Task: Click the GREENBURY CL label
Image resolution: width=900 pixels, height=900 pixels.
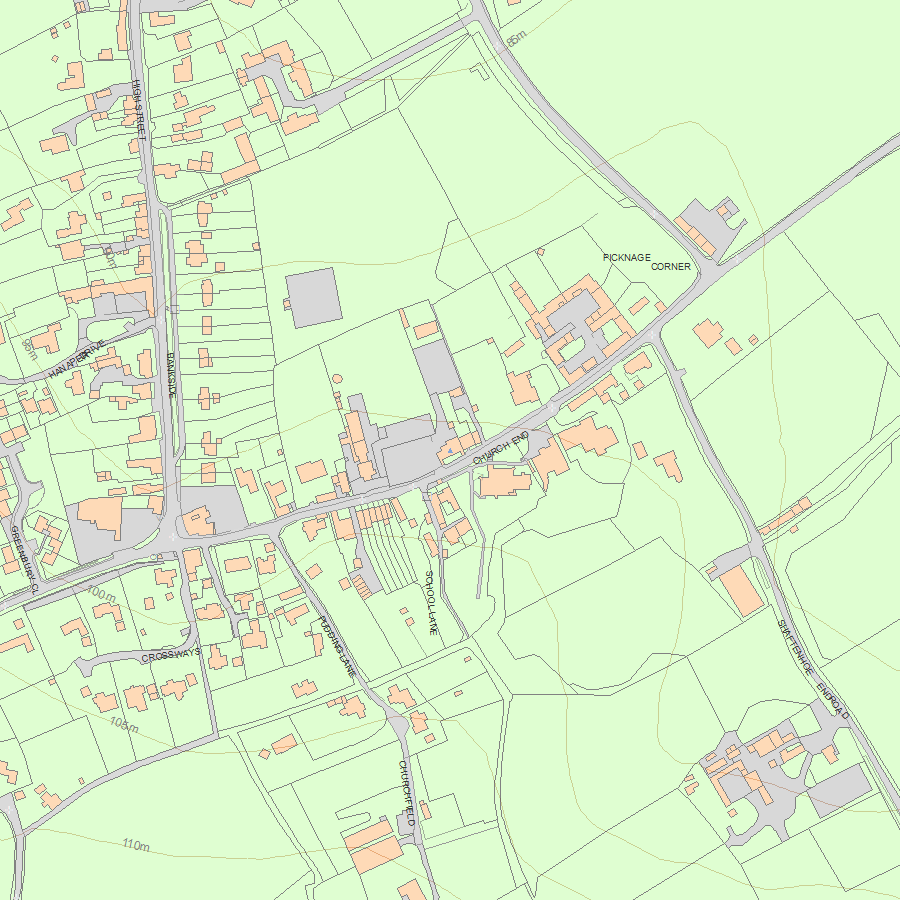Action: [24, 560]
